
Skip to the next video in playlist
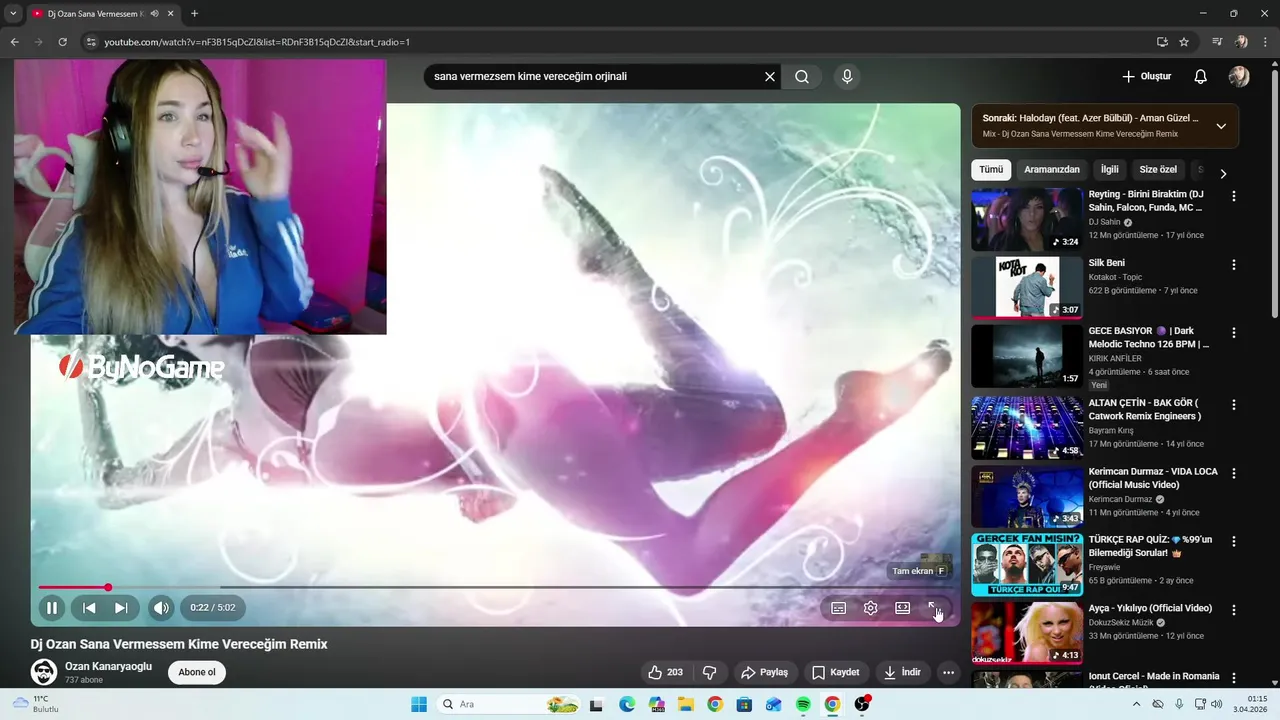121,607
